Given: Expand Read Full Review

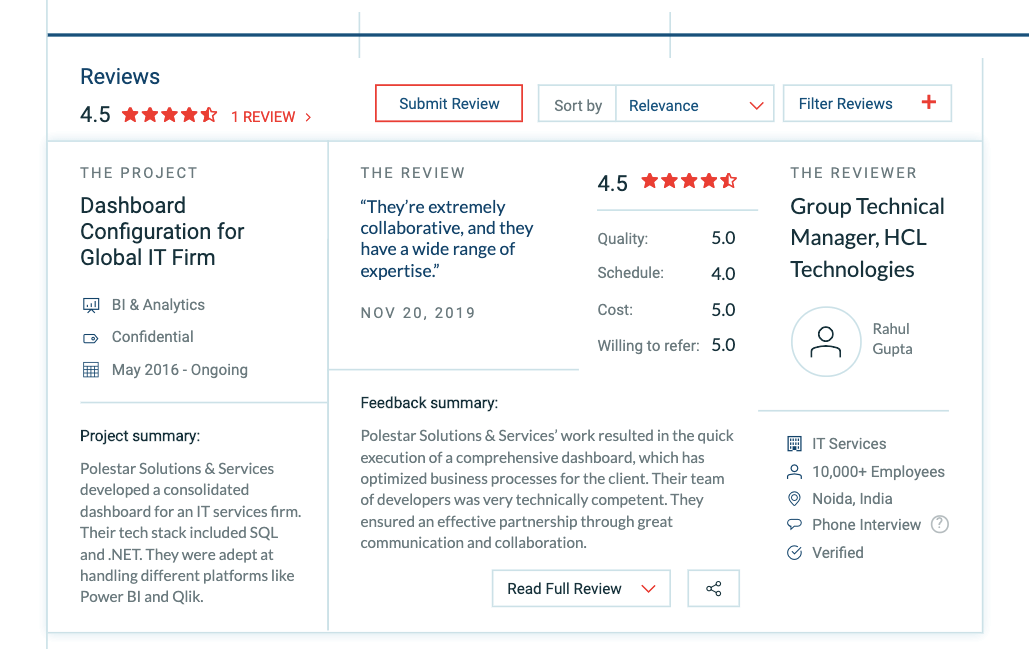Looking at the screenshot, I should pos(580,589).
